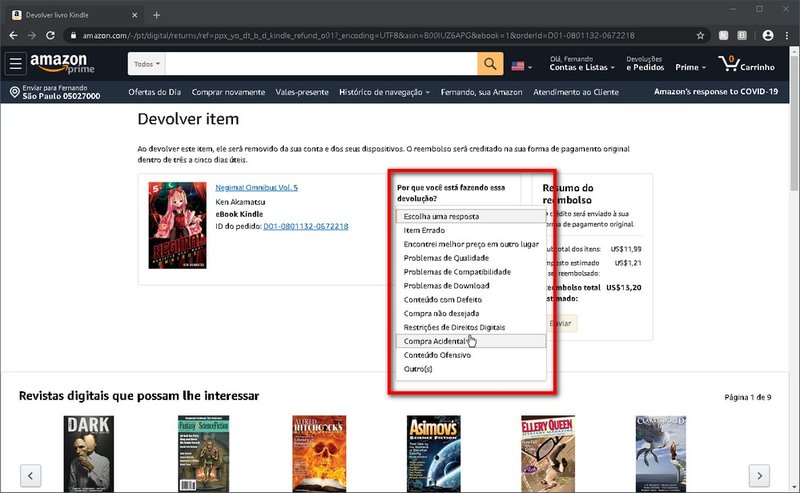The height and width of the screenshot is (493, 800).
Task: Select Problemas de Download reason
Action: (x=470, y=285)
